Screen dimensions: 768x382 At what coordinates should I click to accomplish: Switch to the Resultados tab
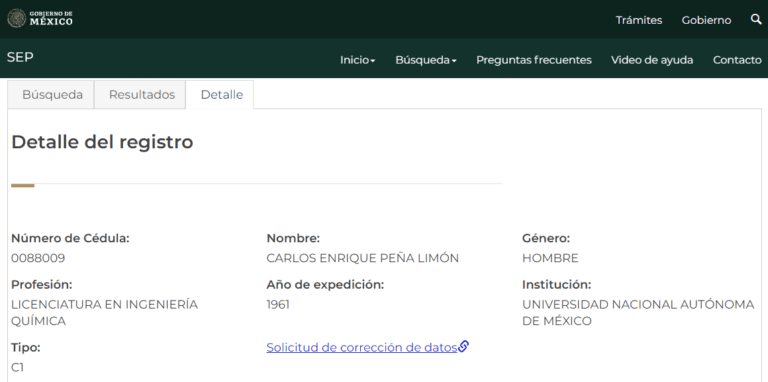141,95
